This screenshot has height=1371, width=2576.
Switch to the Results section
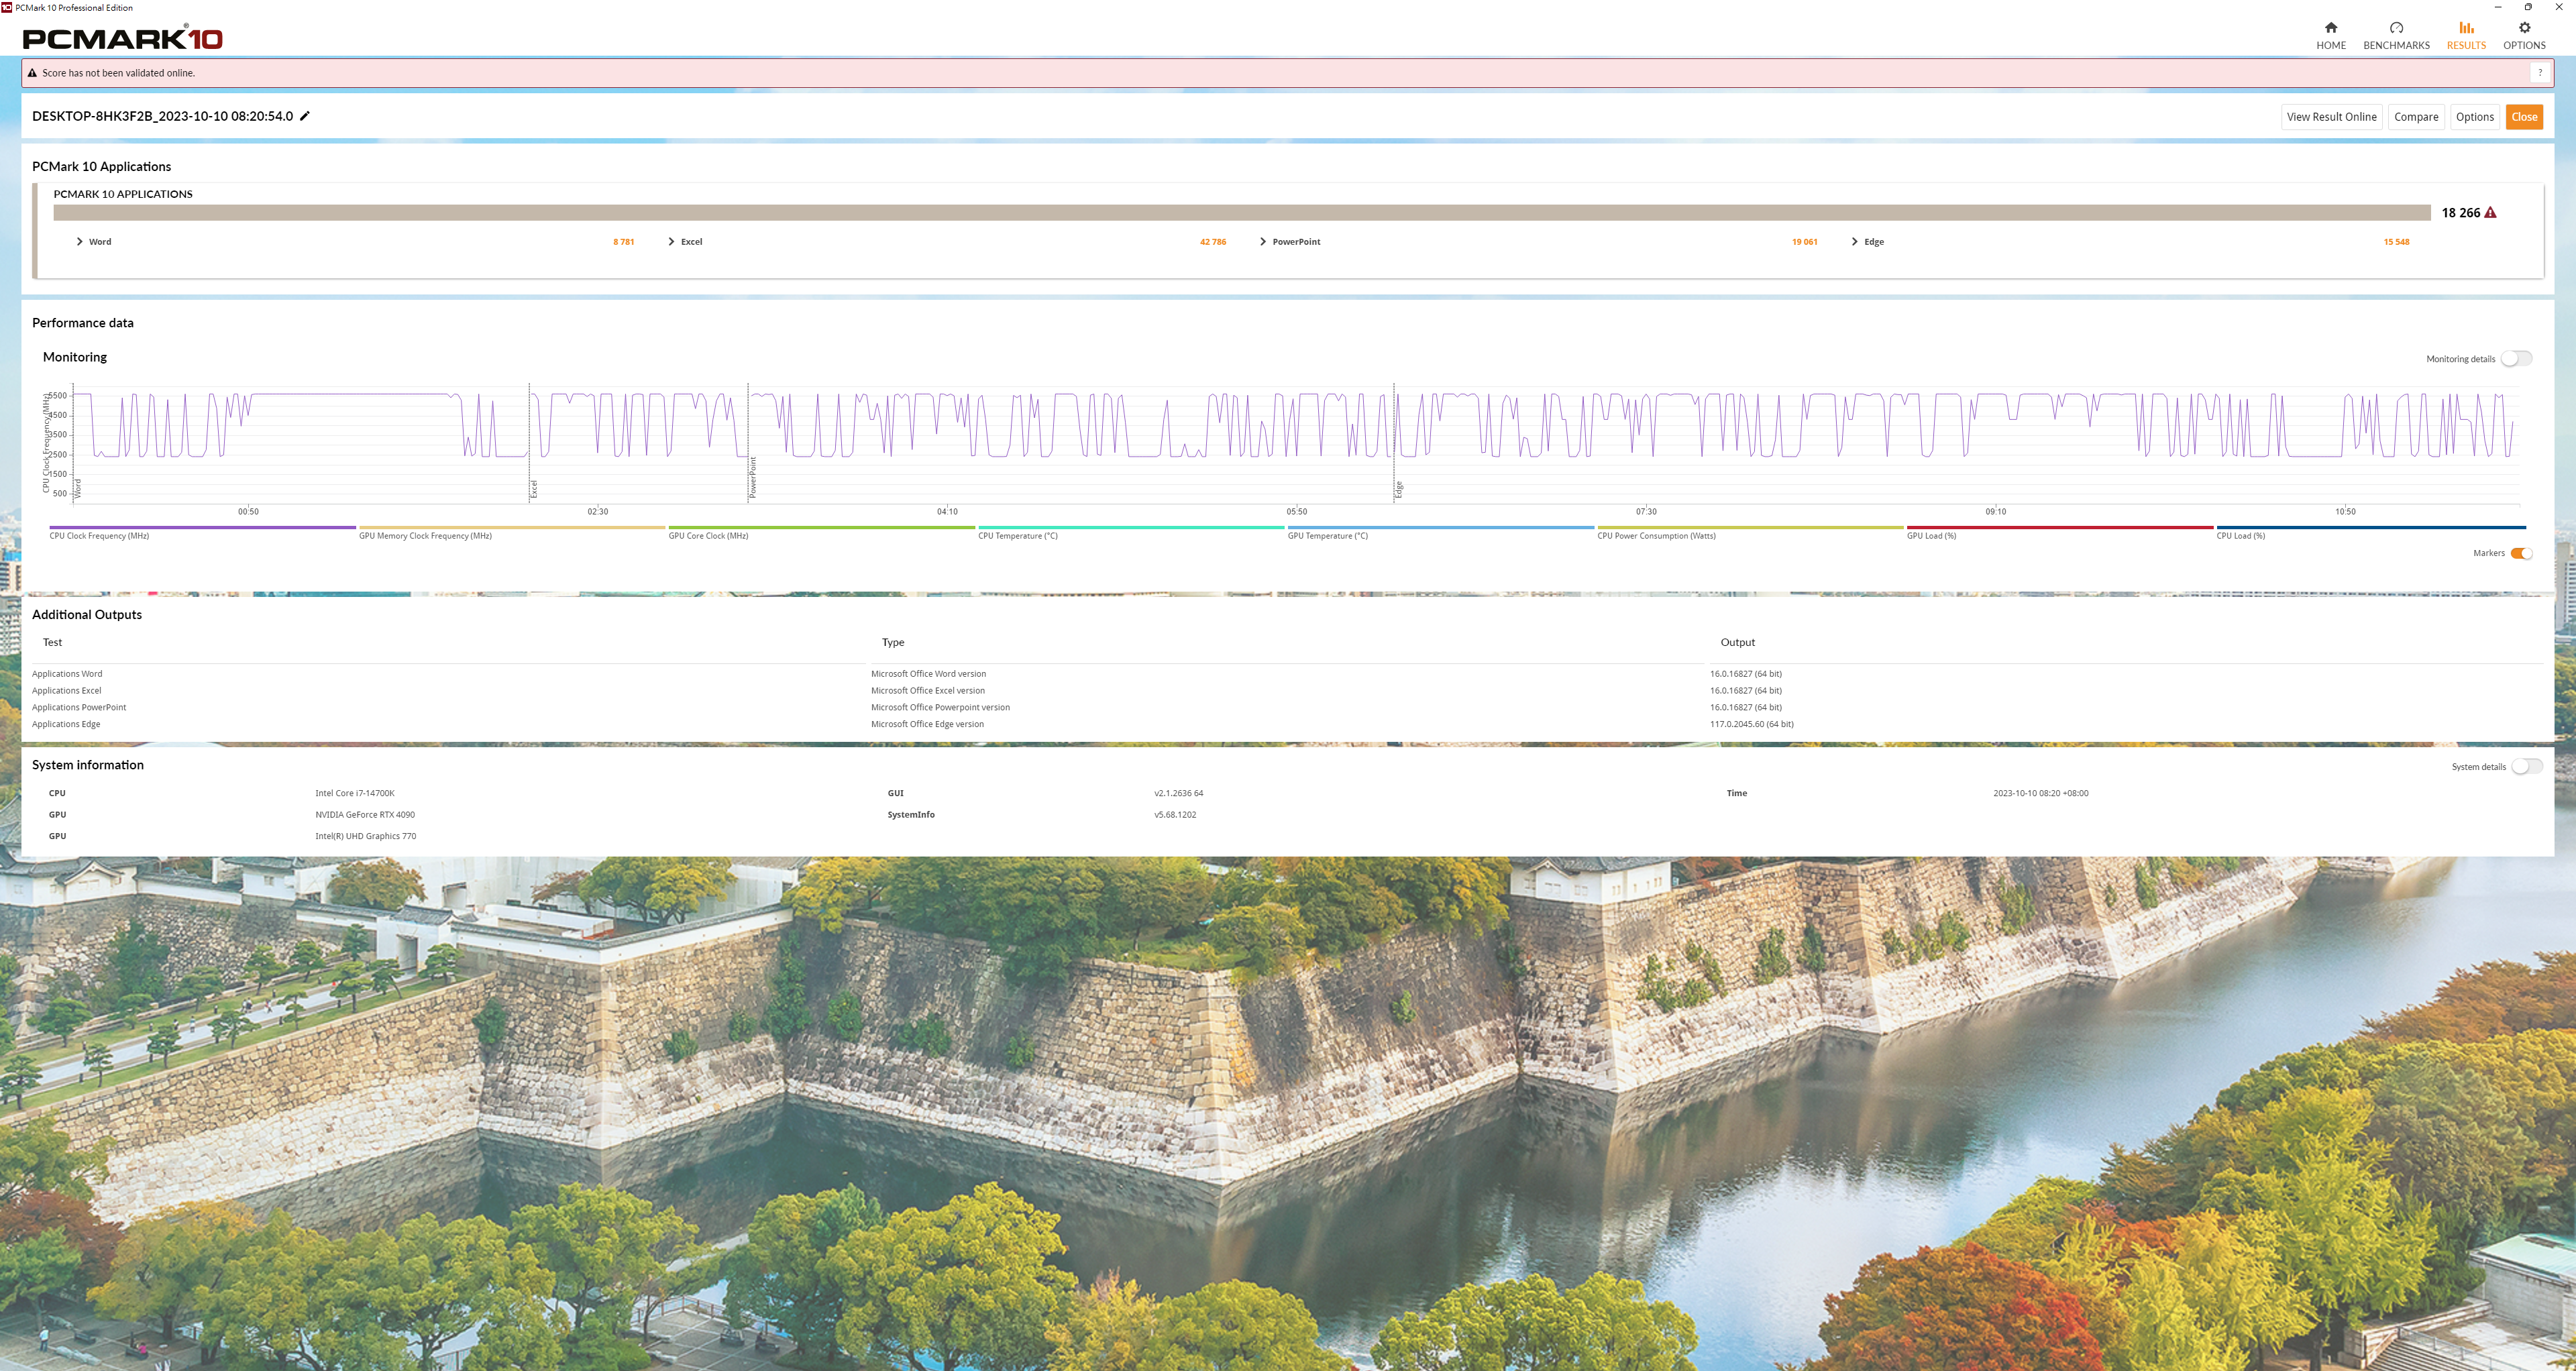pyautogui.click(x=2466, y=35)
